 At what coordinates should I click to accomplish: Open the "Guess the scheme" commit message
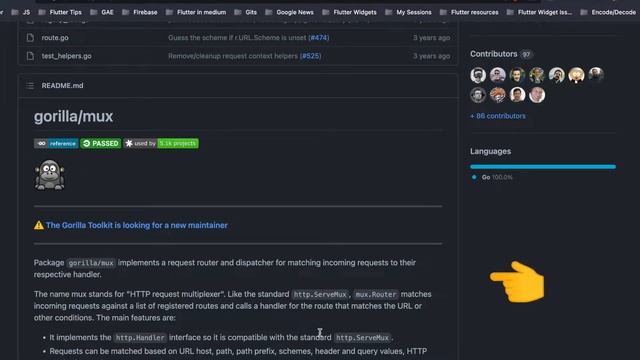pyautogui.click(x=237, y=38)
